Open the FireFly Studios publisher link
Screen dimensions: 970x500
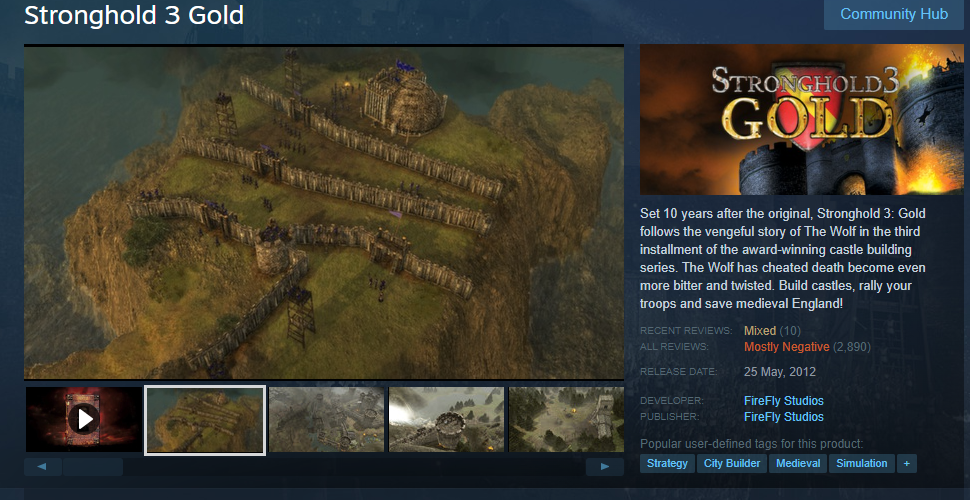pyautogui.click(x=784, y=417)
